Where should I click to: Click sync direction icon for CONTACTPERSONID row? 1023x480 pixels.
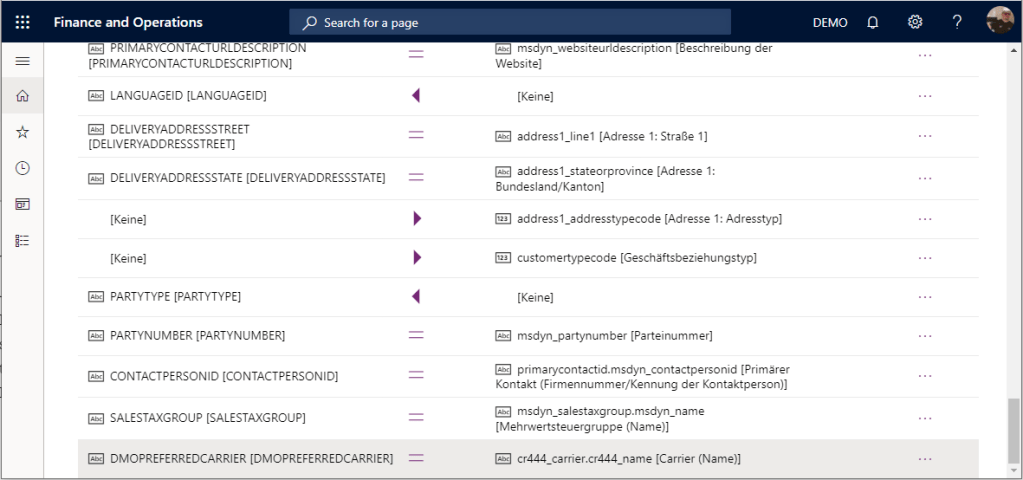(416, 376)
